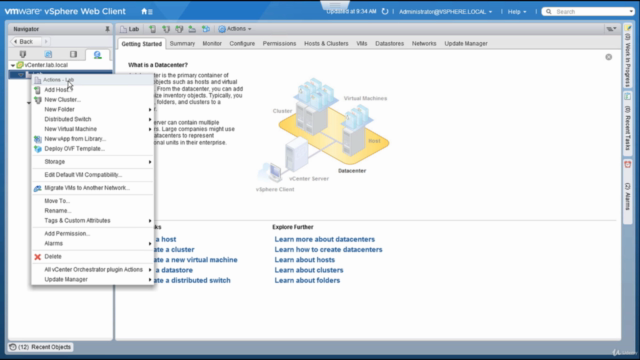640x360 pixels.
Task: Click the Recent Objects clock icon
Action: tap(13, 347)
